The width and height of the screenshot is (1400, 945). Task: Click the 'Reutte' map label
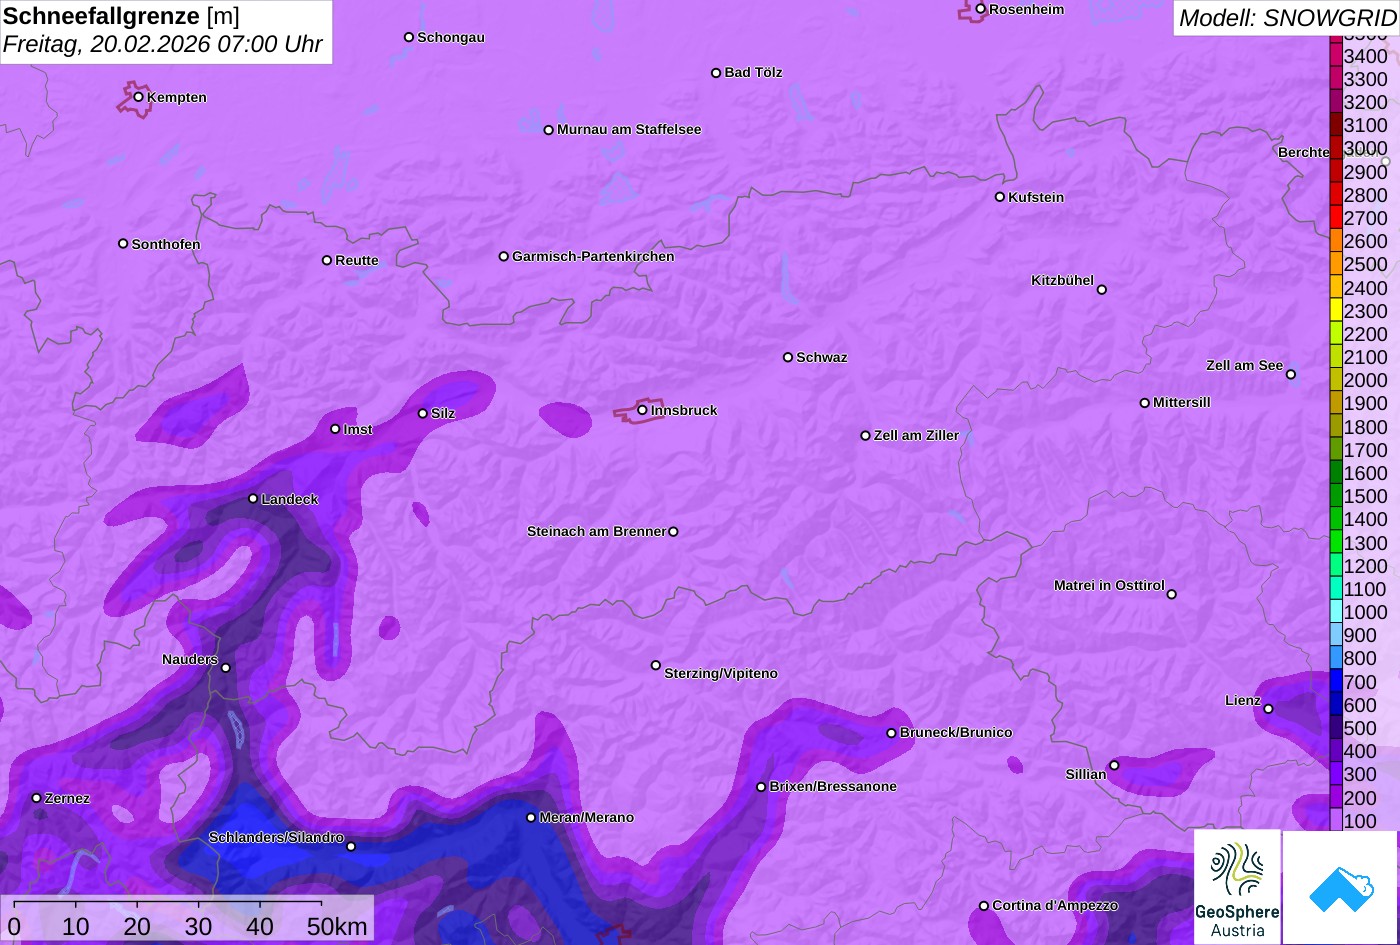click(x=357, y=260)
